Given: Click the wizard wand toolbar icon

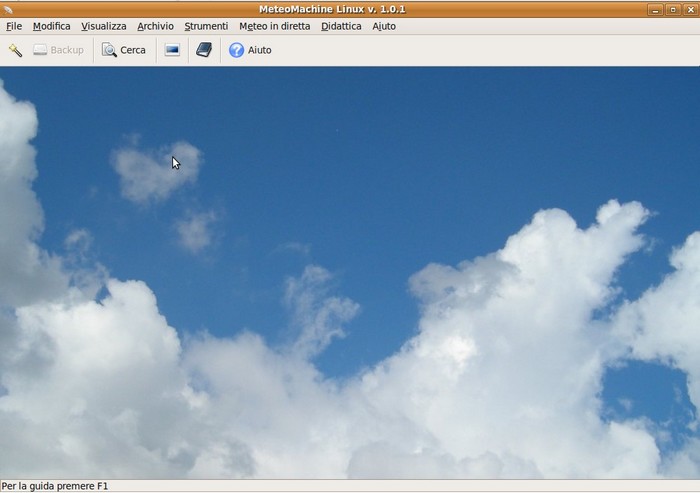Looking at the screenshot, I should 15,50.
